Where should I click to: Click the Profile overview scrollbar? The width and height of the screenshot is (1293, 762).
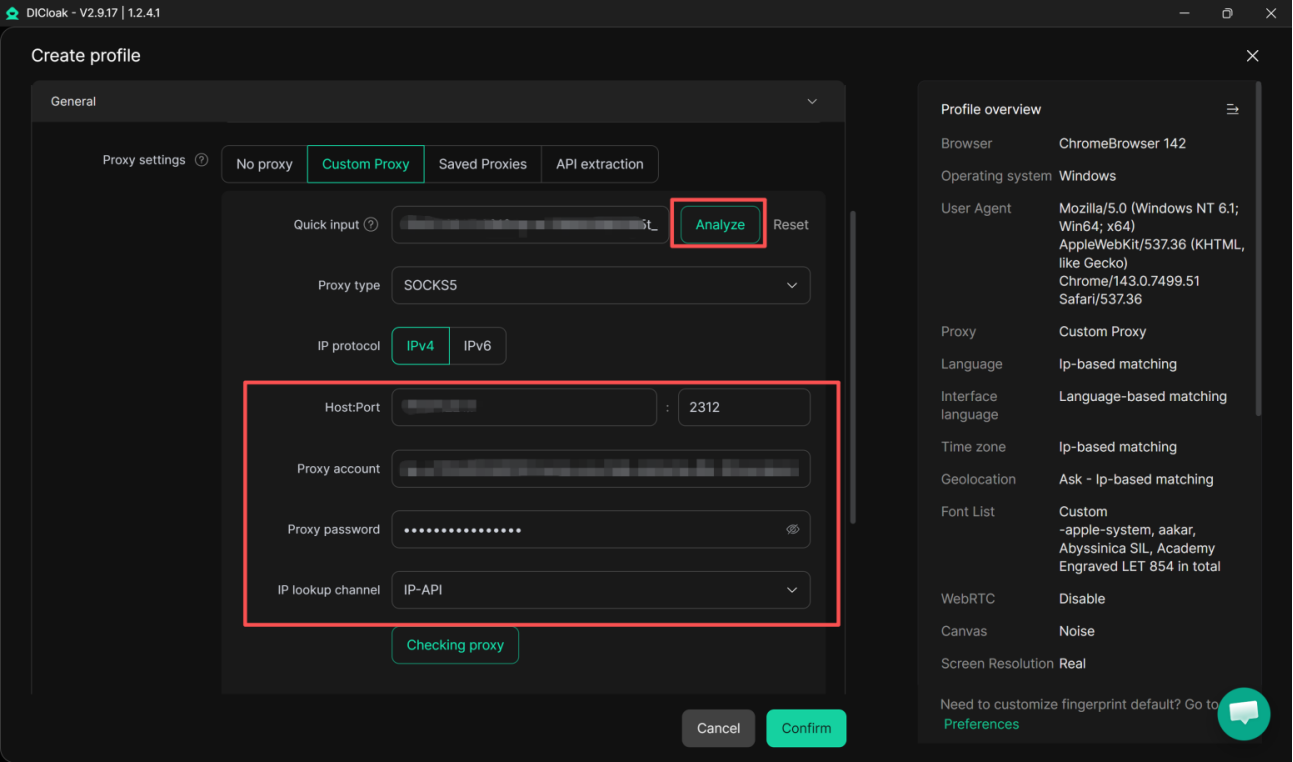click(1258, 250)
